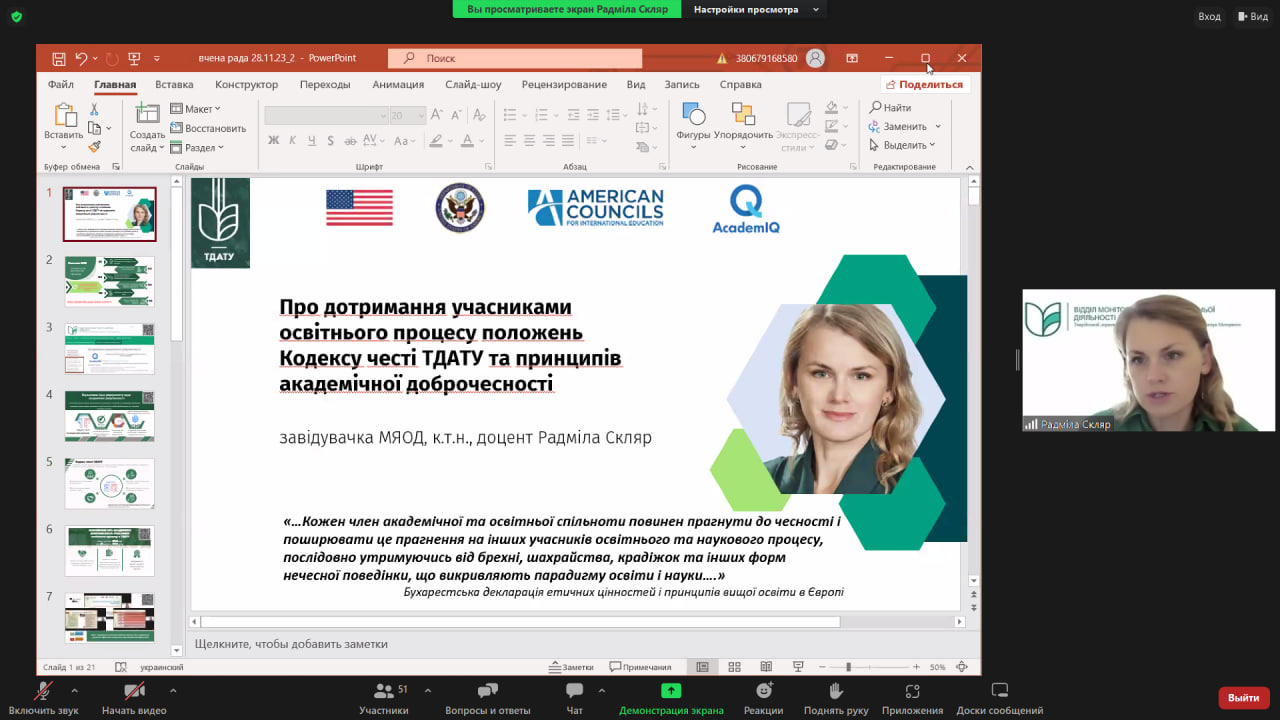Open the Вставка ribbon tab
The image size is (1280, 720).
point(174,85)
